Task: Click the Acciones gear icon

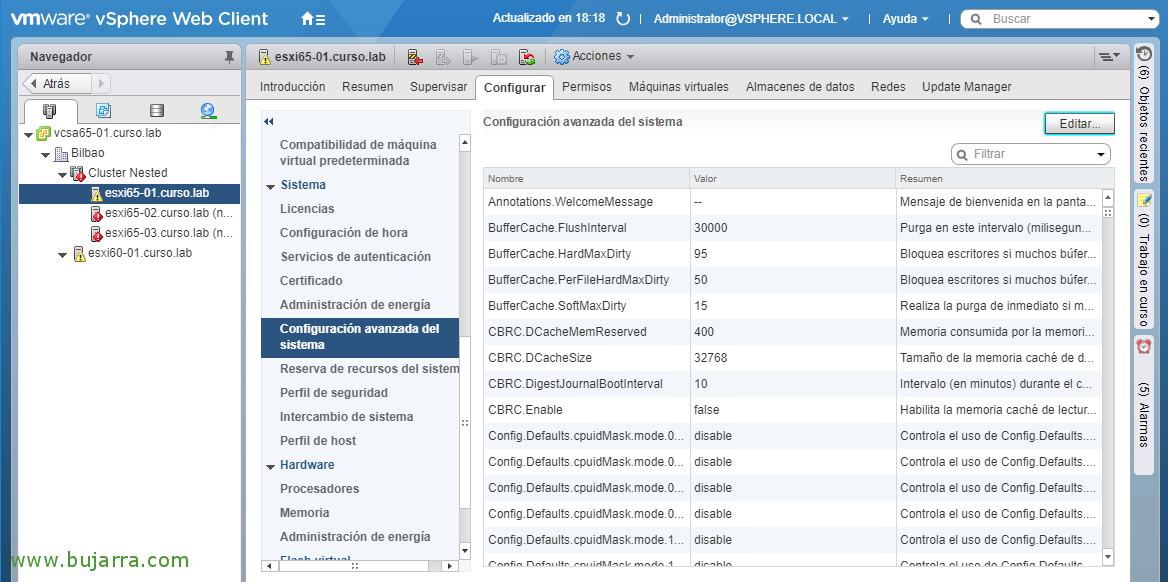Action: (562, 57)
